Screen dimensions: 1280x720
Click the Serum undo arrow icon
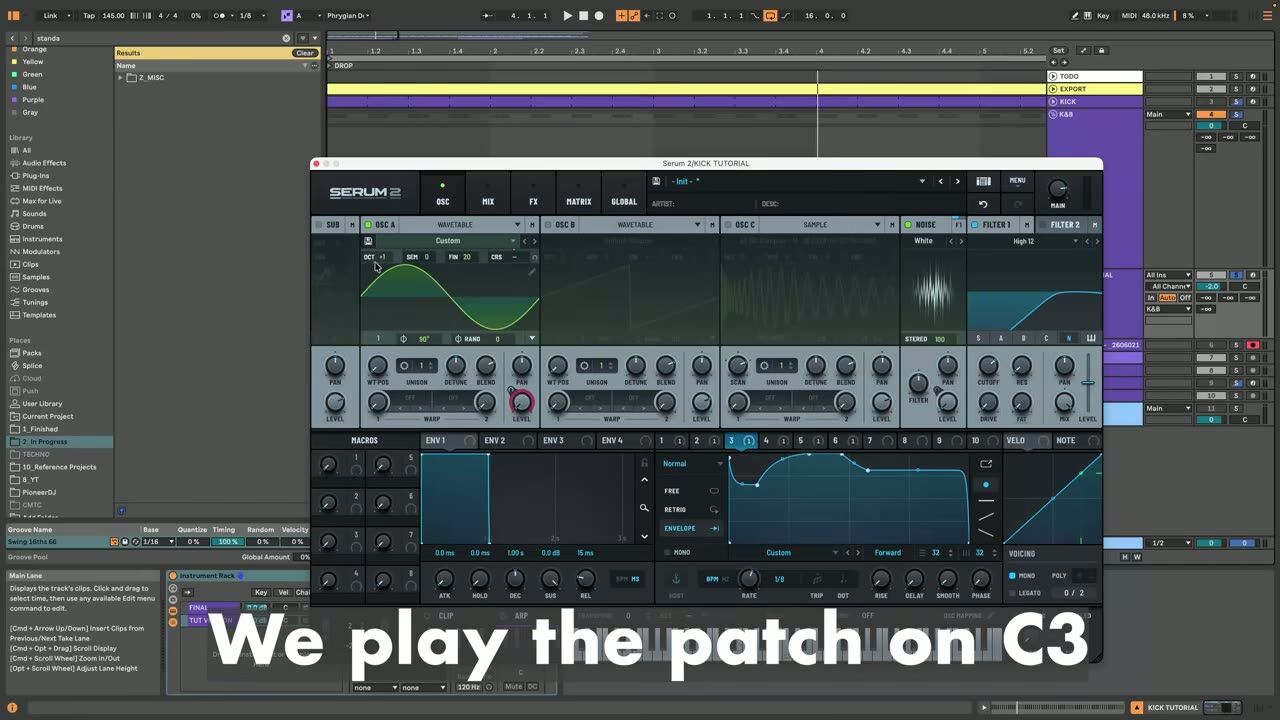983,204
